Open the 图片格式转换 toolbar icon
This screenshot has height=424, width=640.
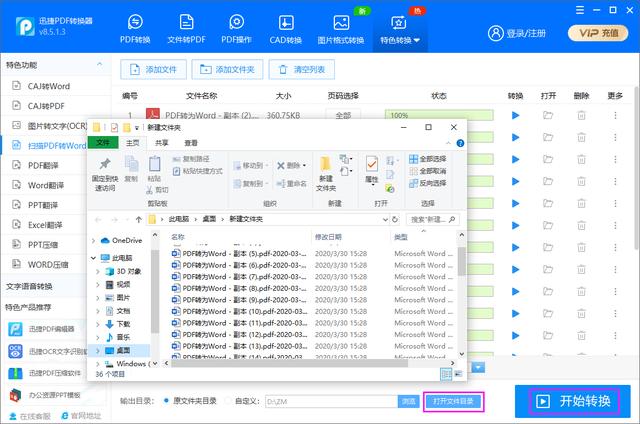(341, 29)
